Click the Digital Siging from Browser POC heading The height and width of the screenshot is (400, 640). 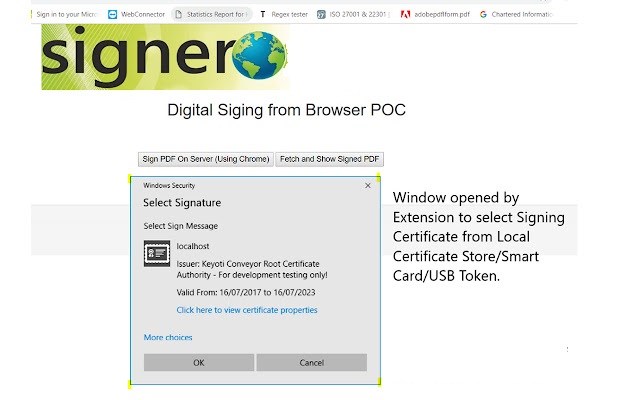coord(287,110)
